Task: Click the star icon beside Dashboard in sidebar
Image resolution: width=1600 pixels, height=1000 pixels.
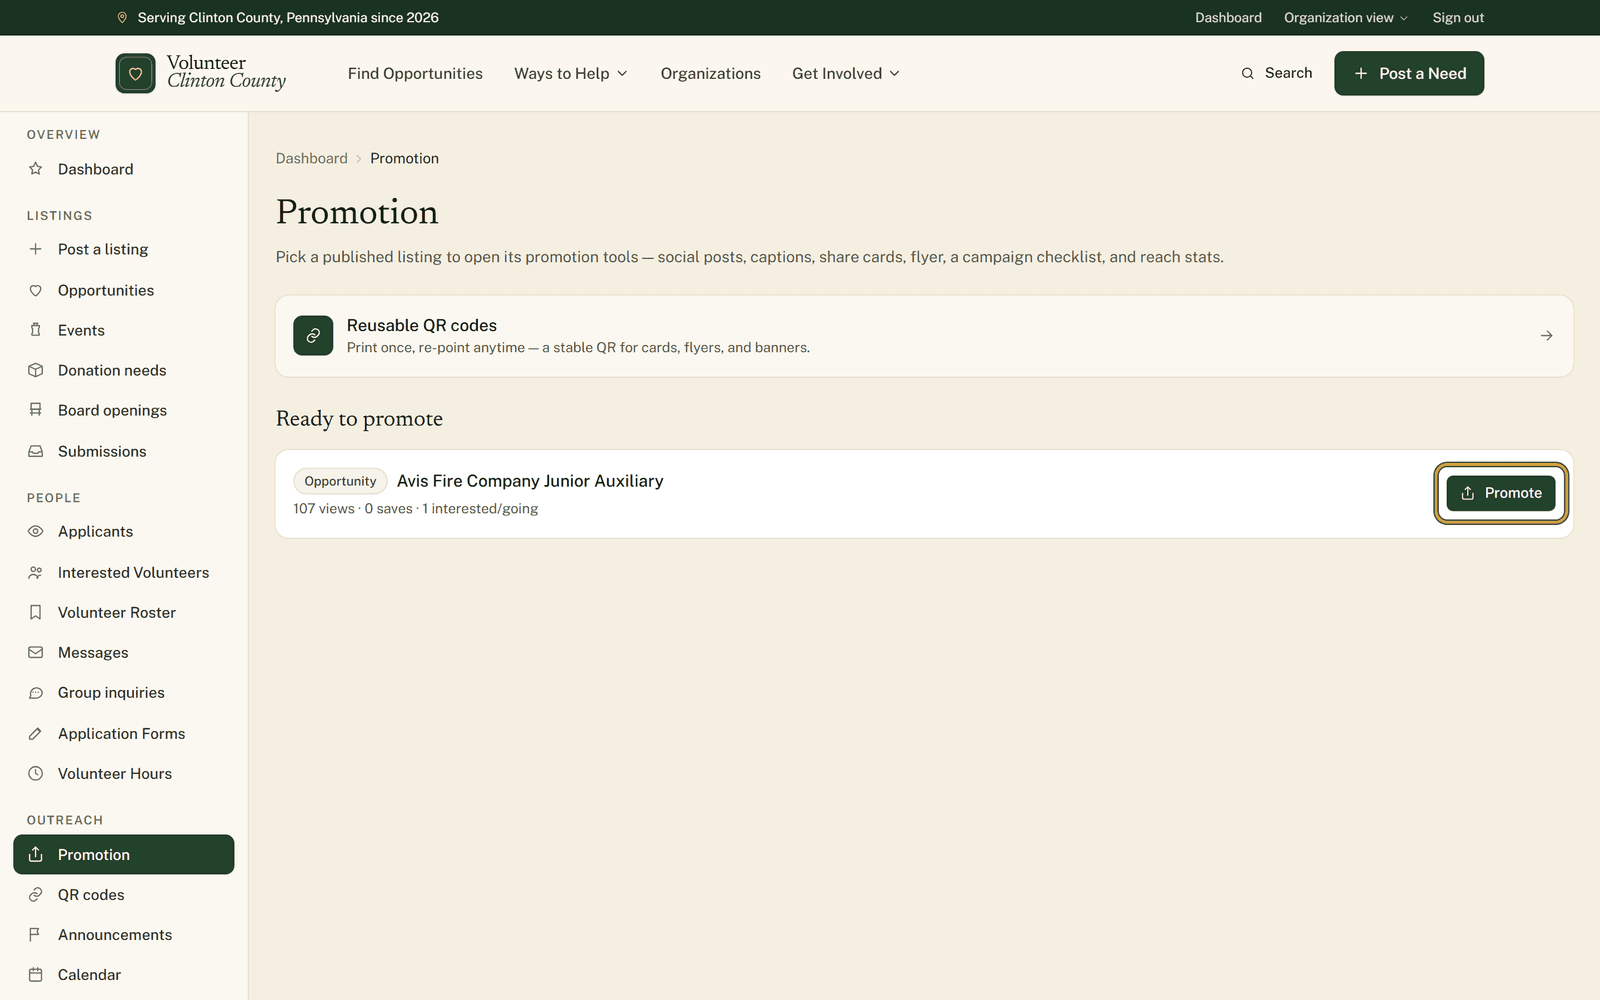Action: (36, 169)
